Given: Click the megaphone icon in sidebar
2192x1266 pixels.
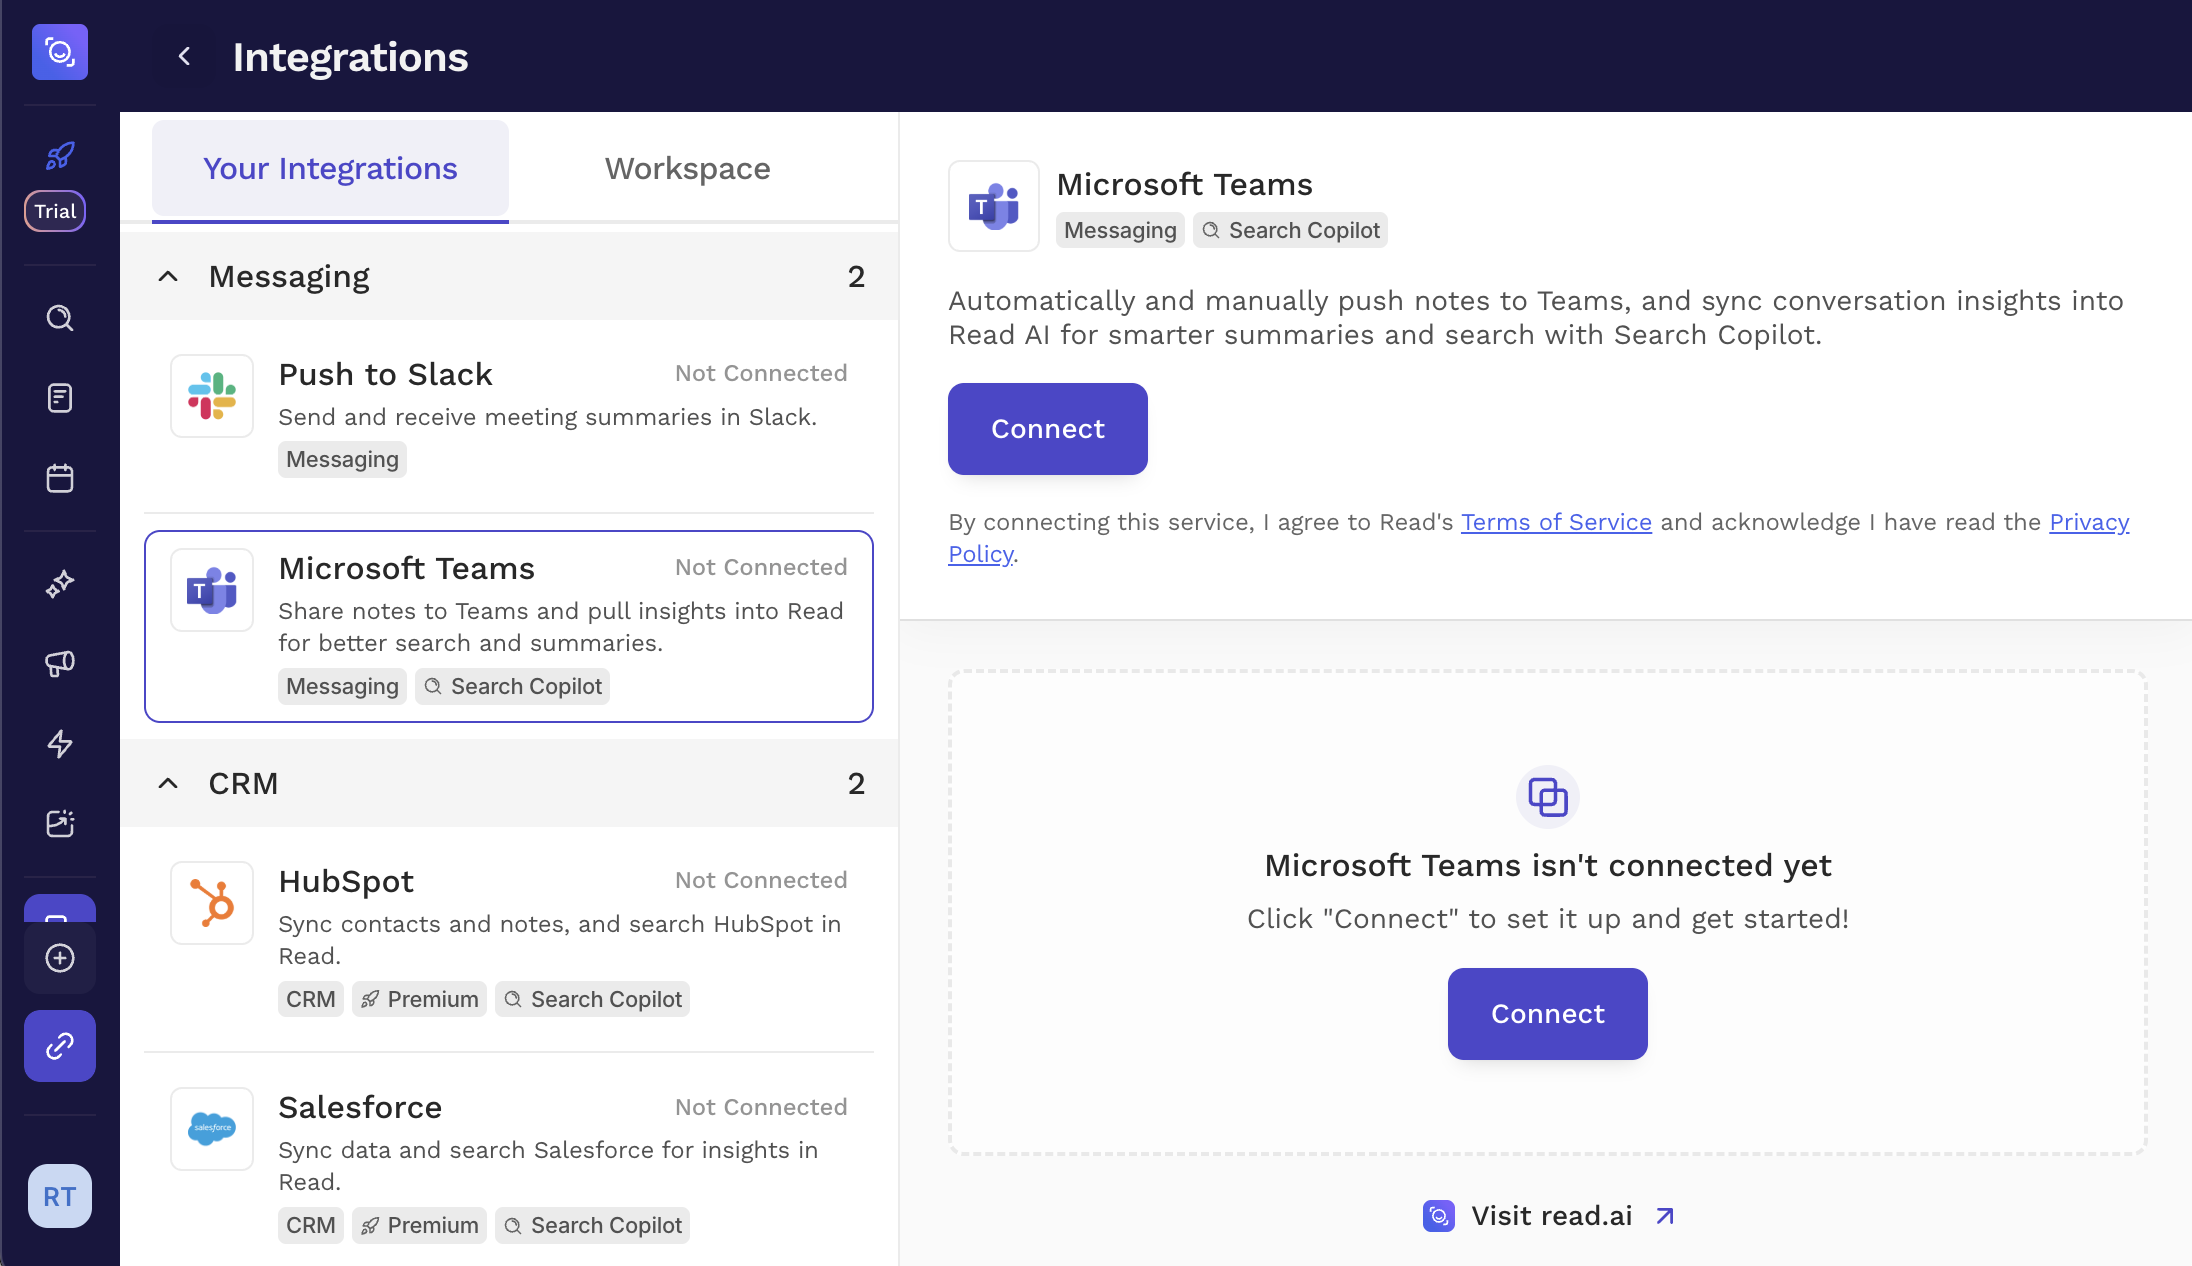Looking at the screenshot, I should (60, 663).
